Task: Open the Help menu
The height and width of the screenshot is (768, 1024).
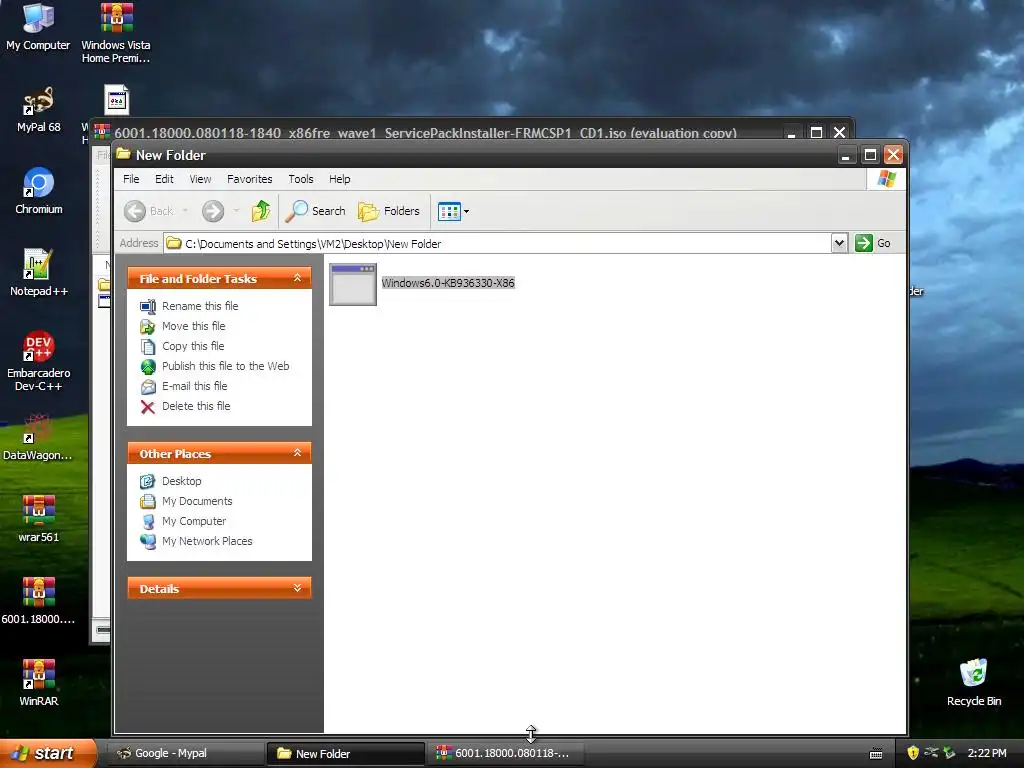Action: (339, 179)
